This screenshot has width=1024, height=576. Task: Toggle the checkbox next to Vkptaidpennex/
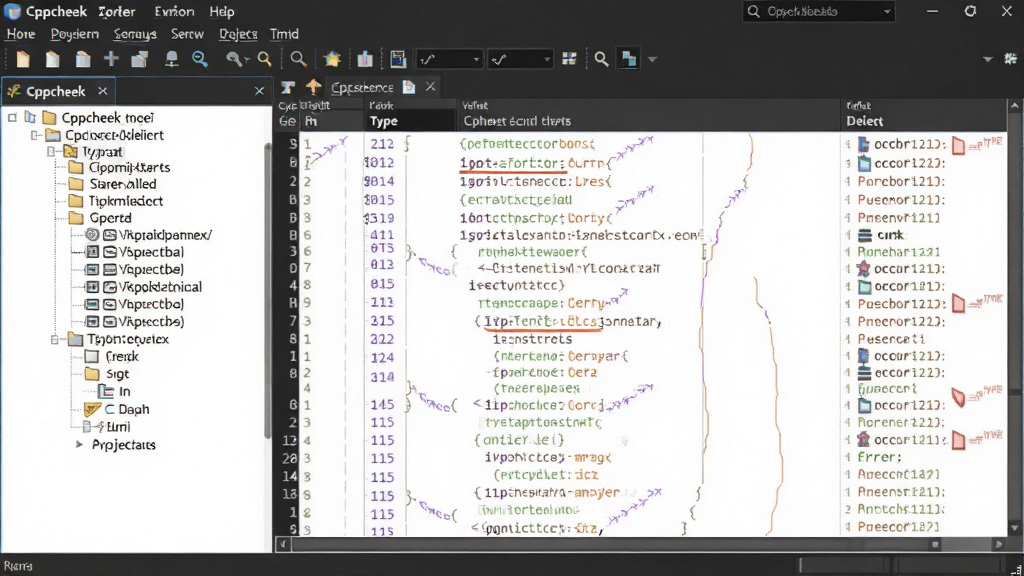point(93,234)
